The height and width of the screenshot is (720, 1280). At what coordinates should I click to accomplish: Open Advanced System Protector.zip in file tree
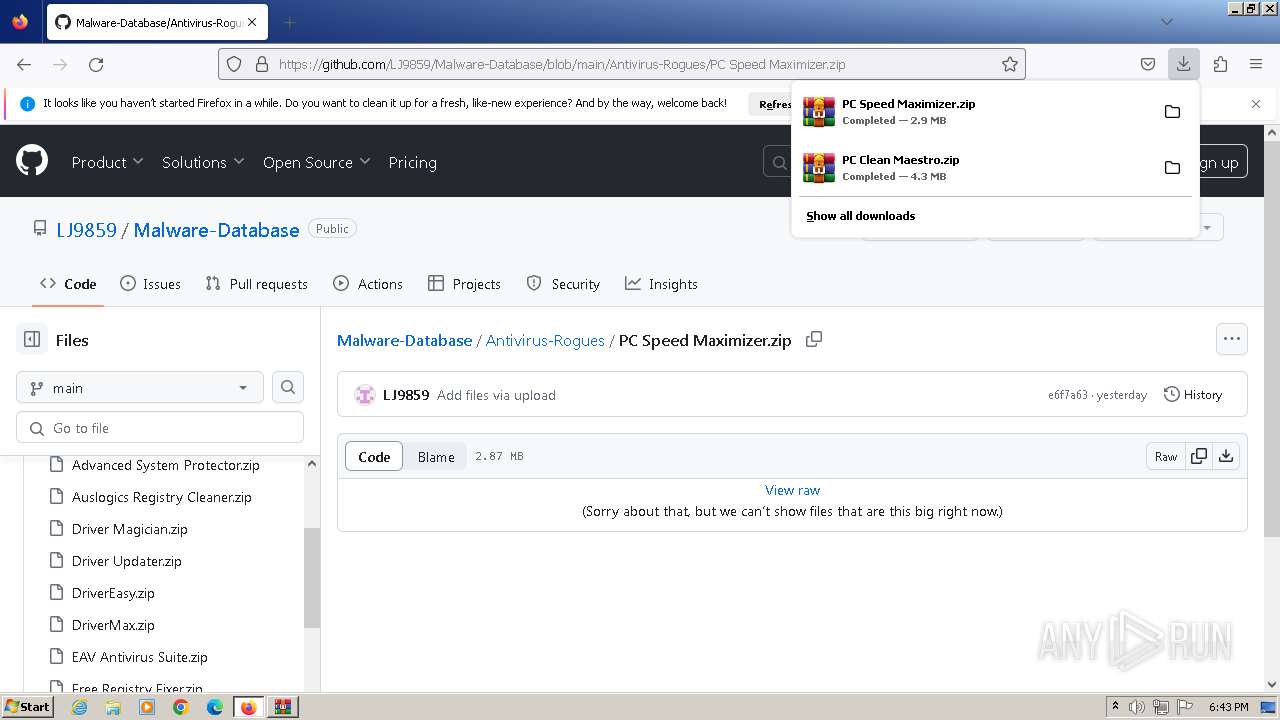(166, 465)
